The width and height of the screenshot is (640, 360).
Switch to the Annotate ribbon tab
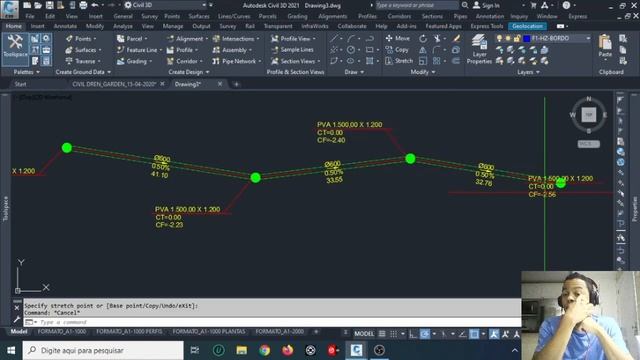(65, 26)
